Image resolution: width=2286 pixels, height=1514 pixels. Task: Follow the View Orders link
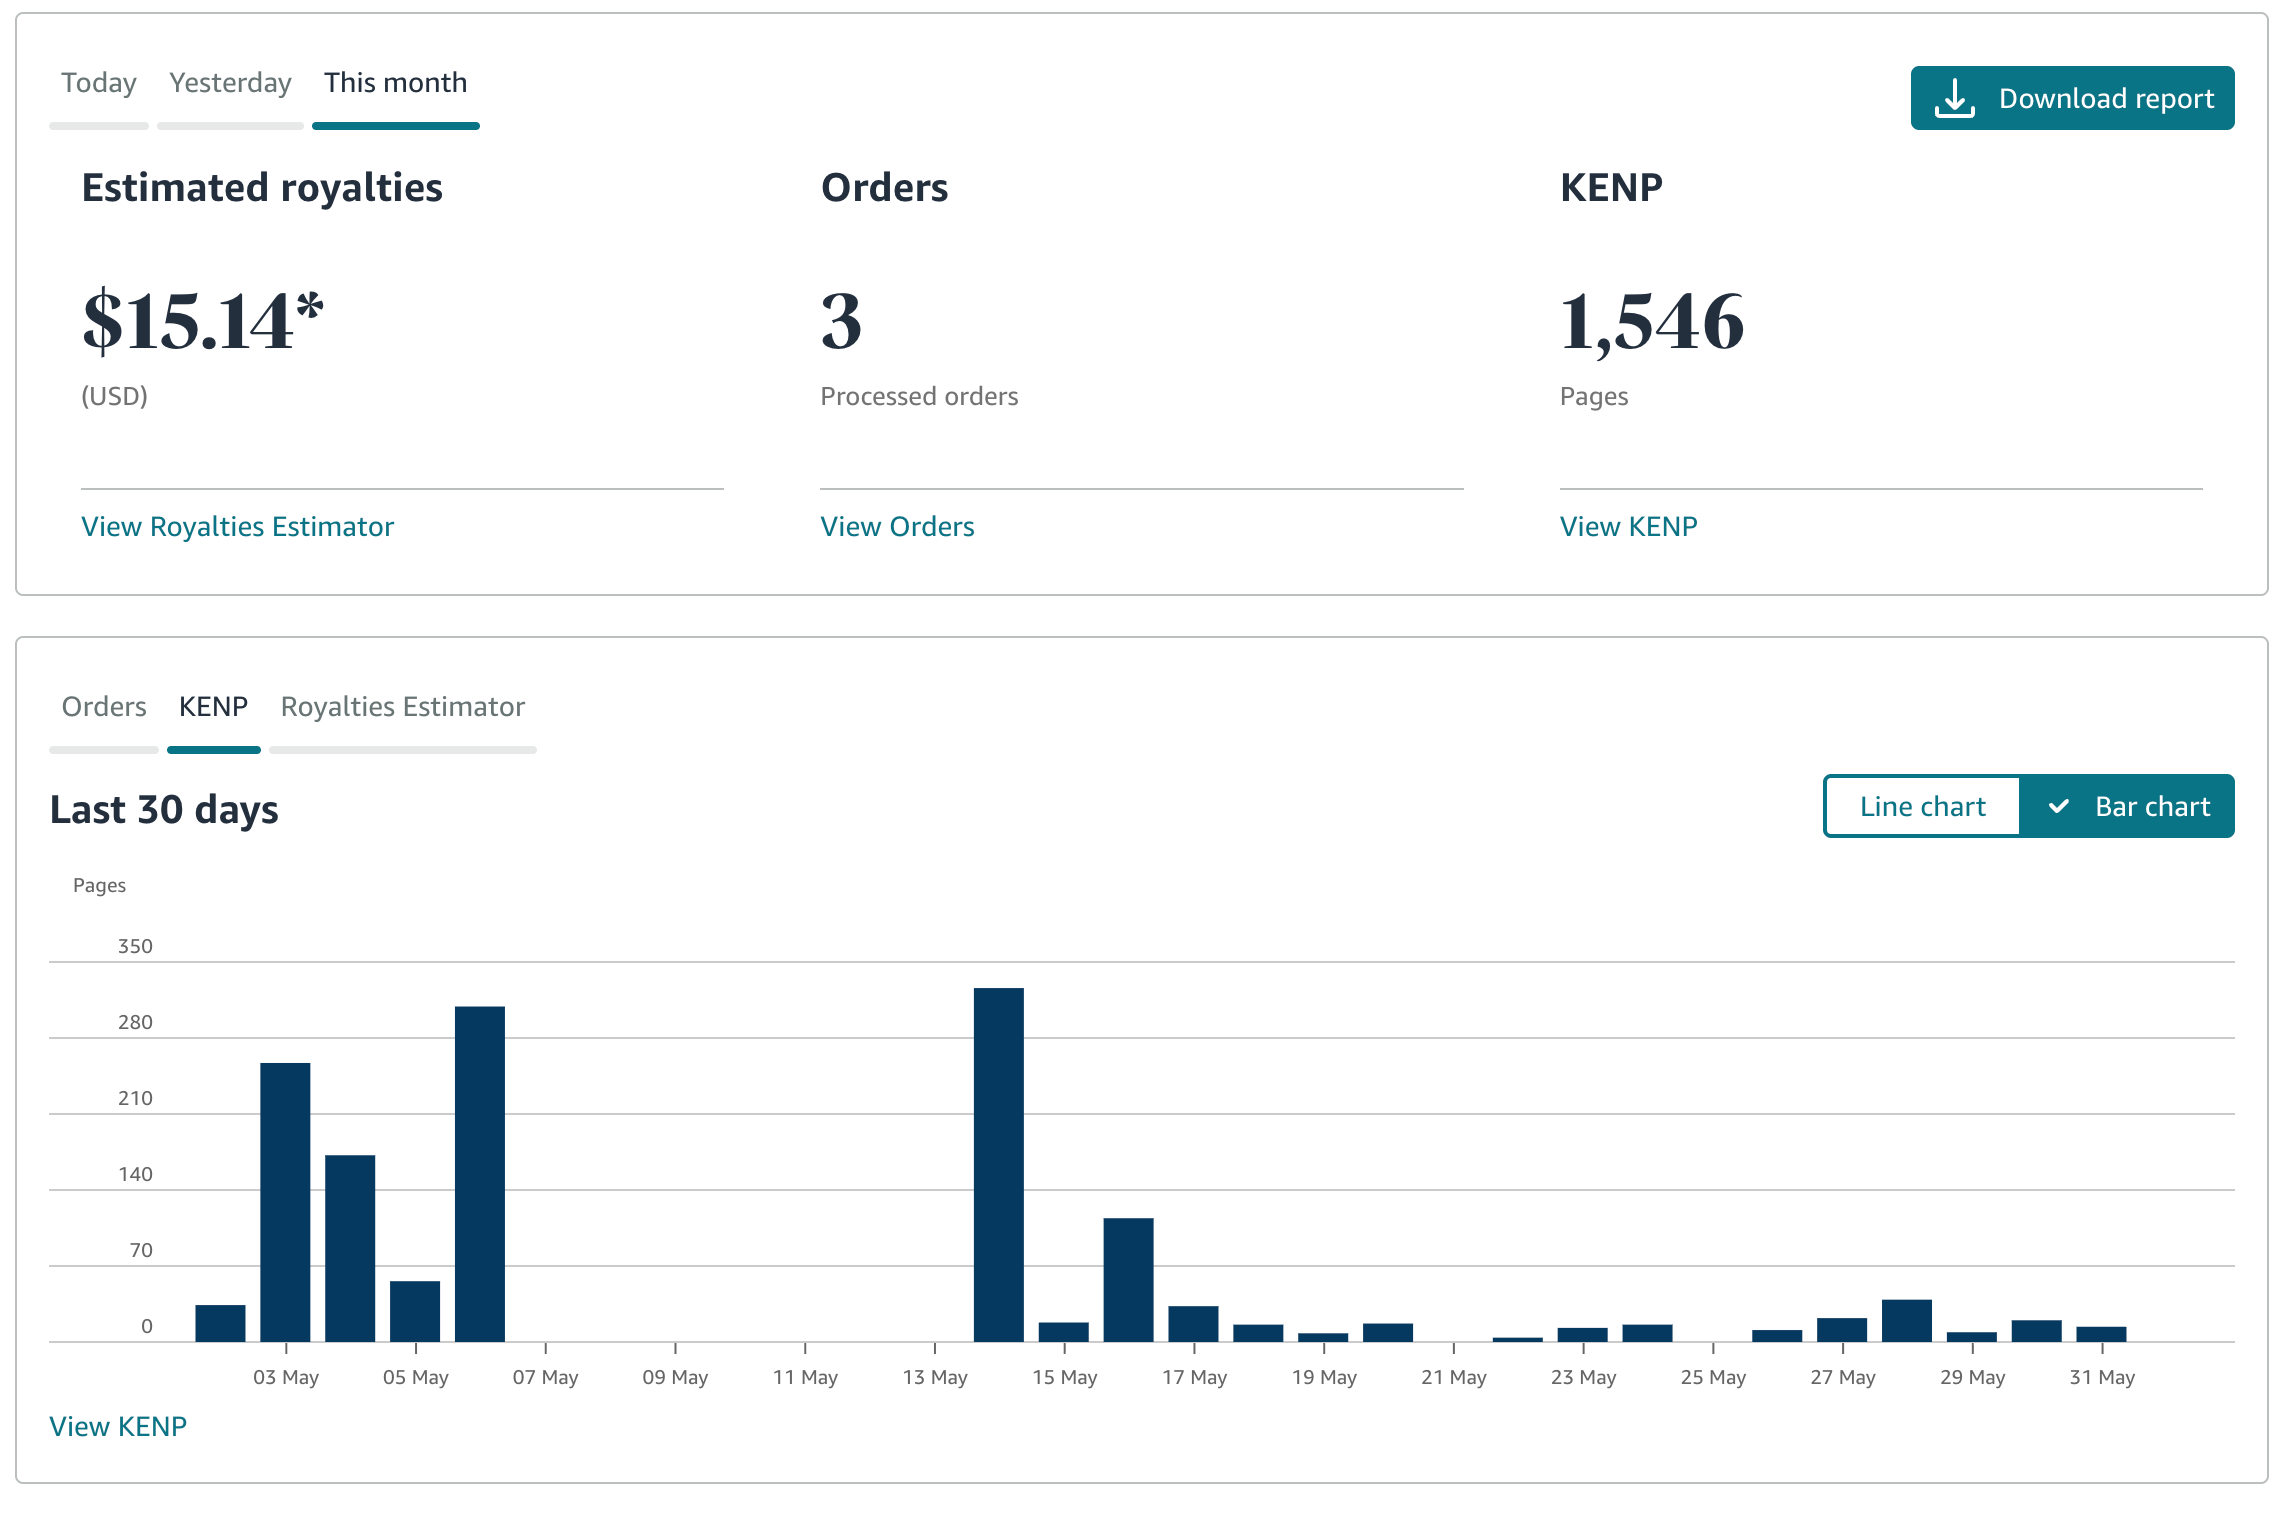pos(897,527)
